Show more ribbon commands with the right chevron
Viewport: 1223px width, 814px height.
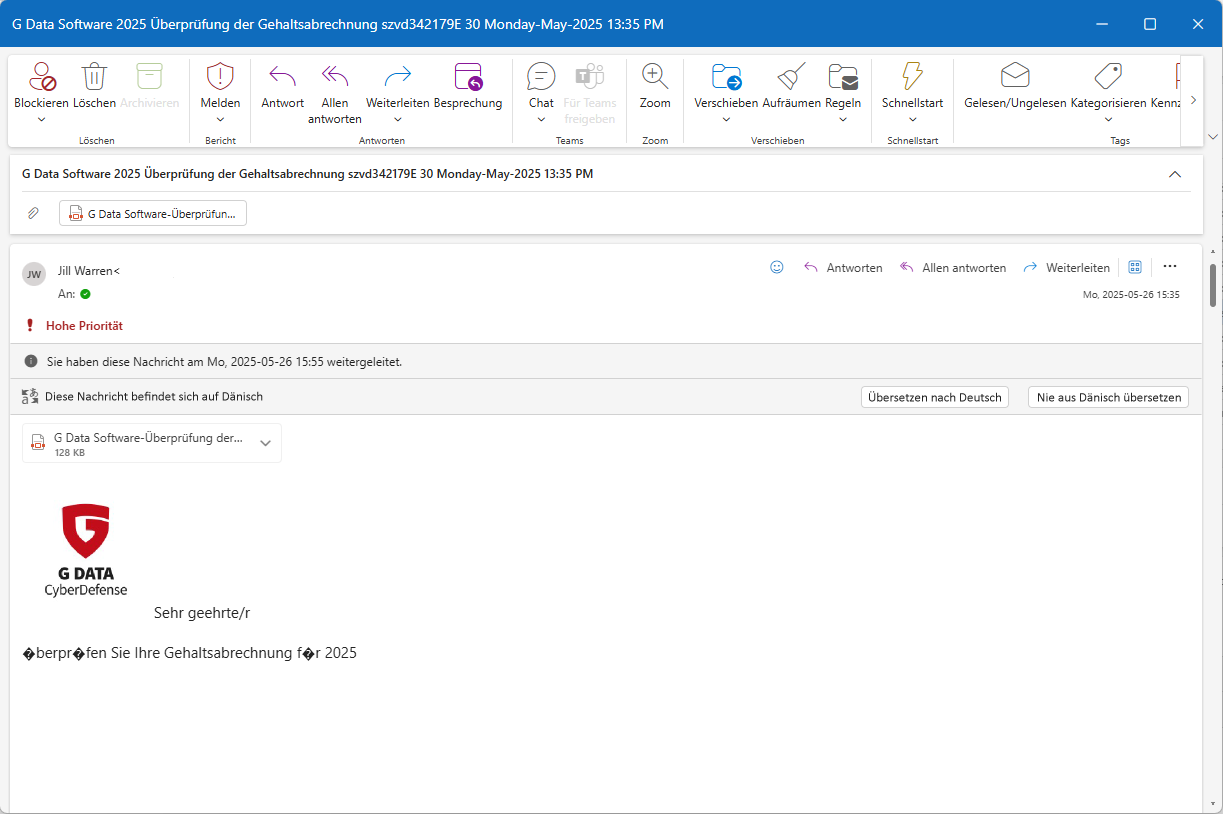point(1193,99)
